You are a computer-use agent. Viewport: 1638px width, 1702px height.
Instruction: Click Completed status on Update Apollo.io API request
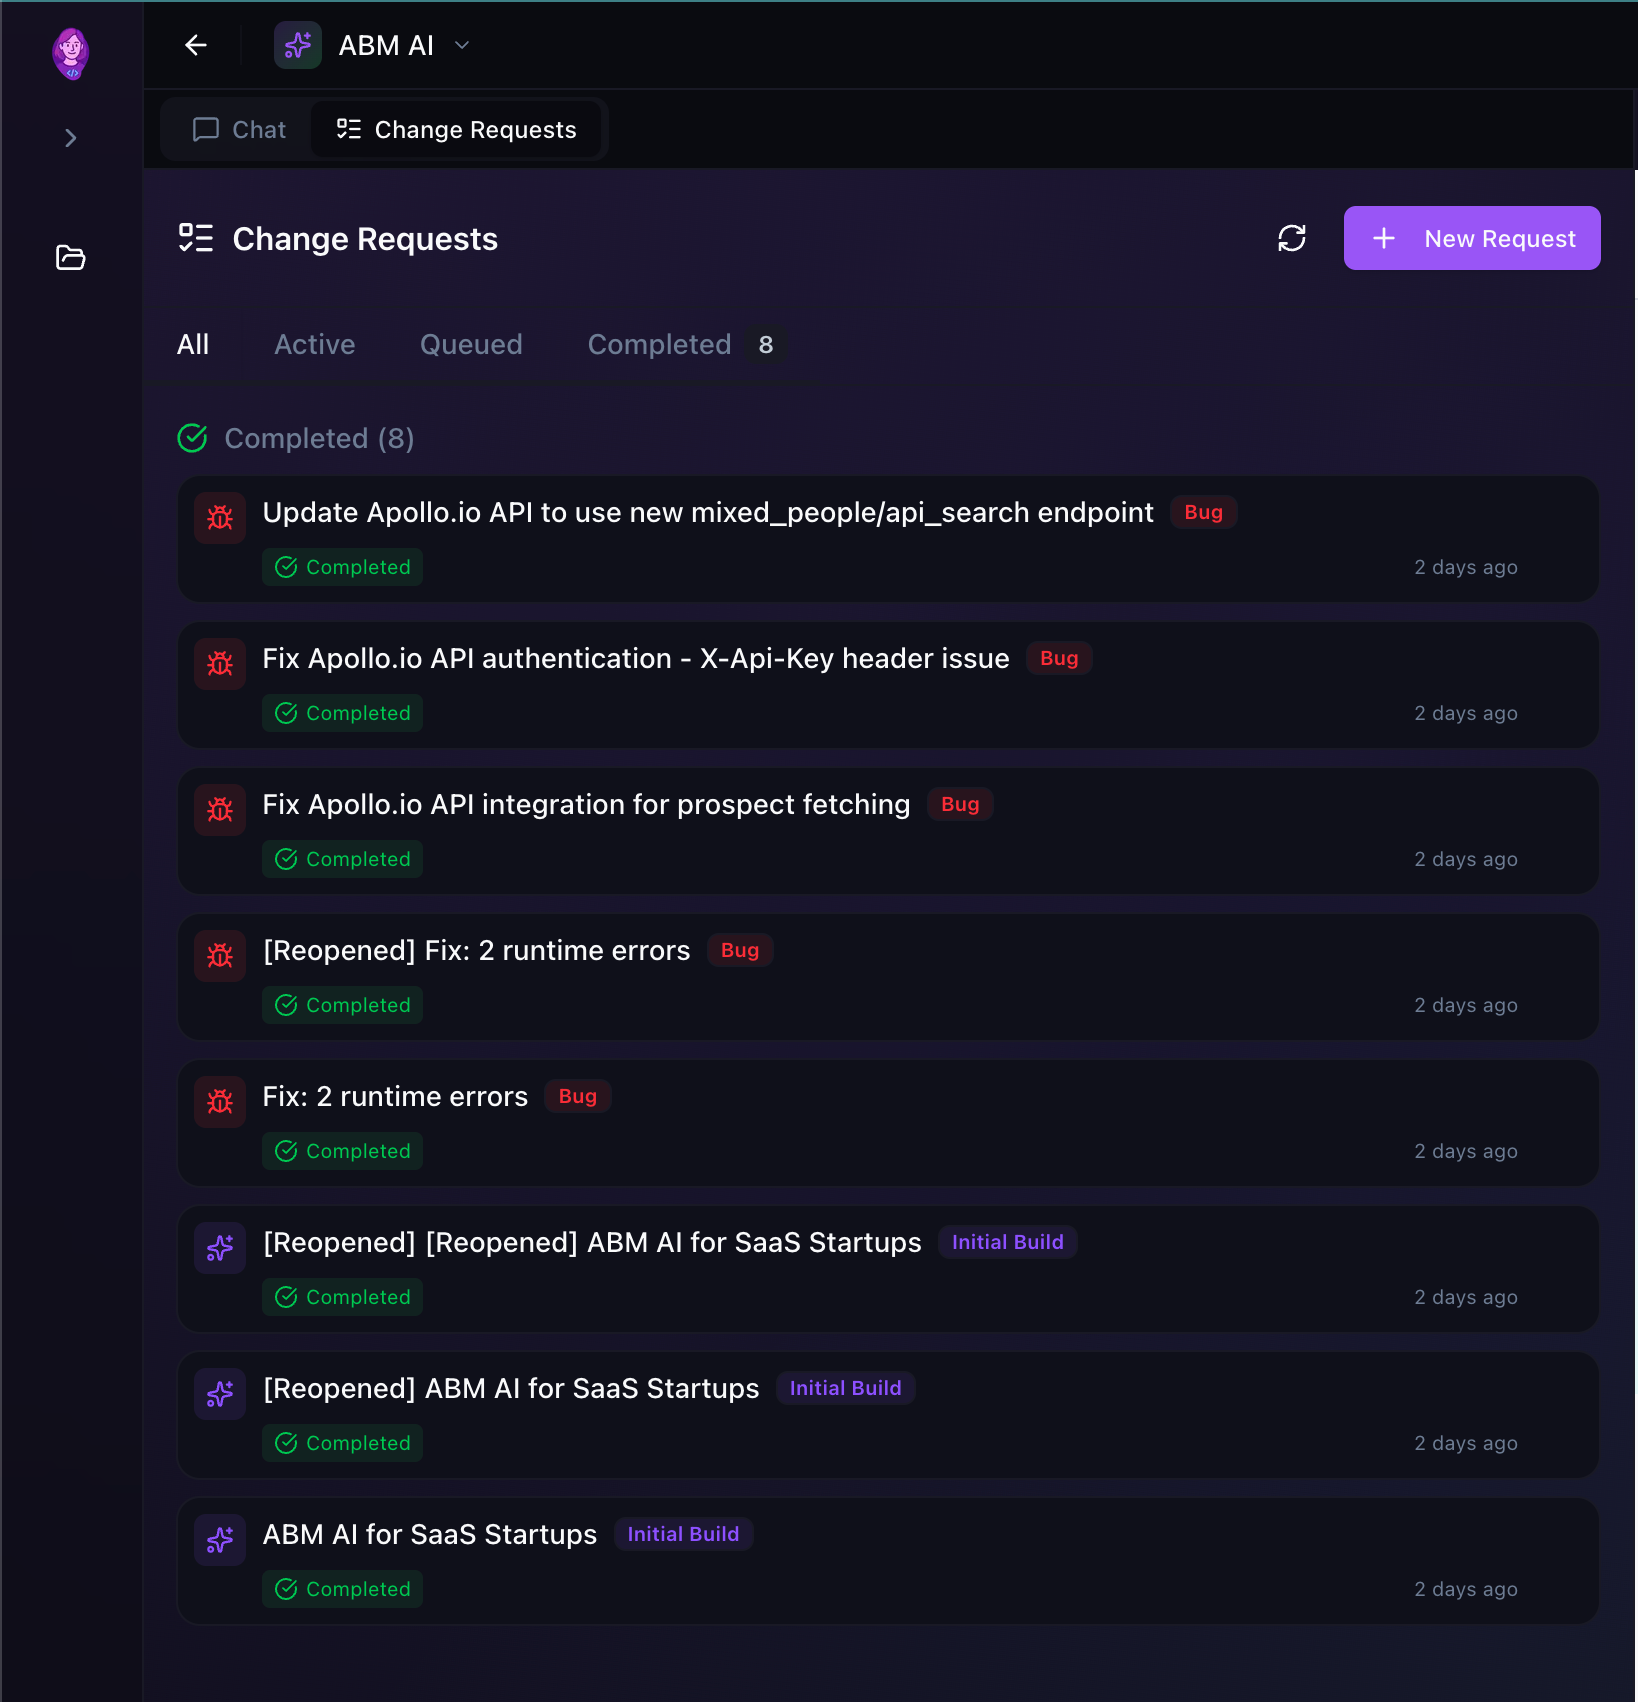click(342, 567)
